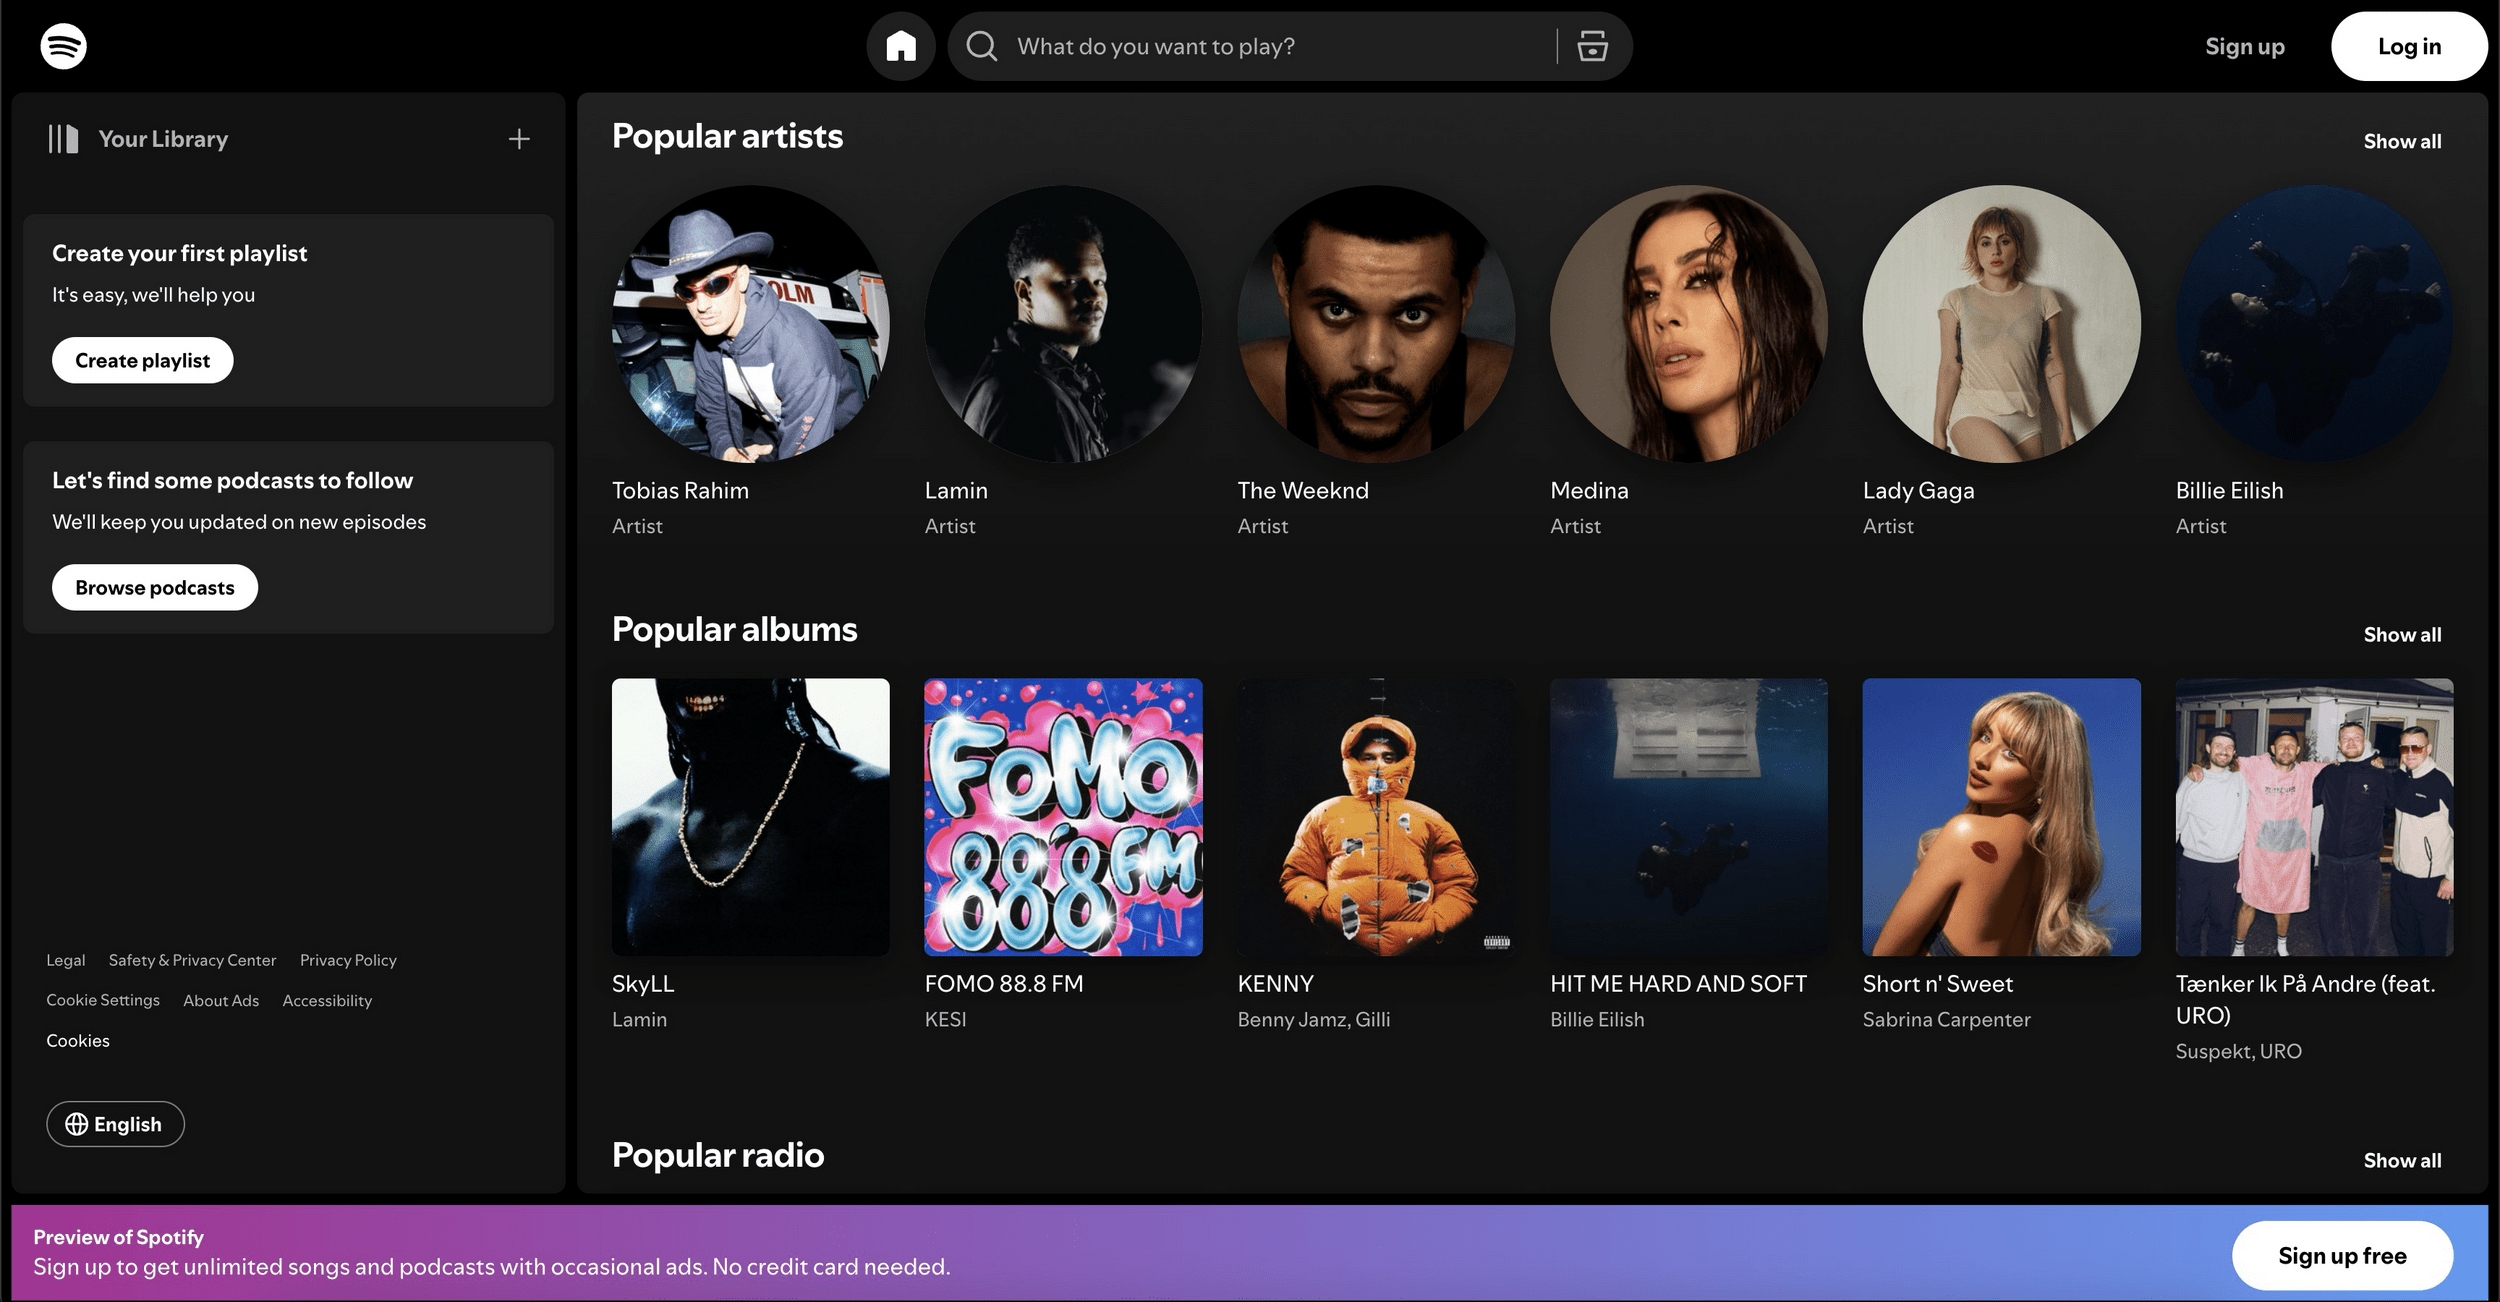Click the Spotify logo icon
The width and height of the screenshot is (2500, 1302).
click(63, 46)
